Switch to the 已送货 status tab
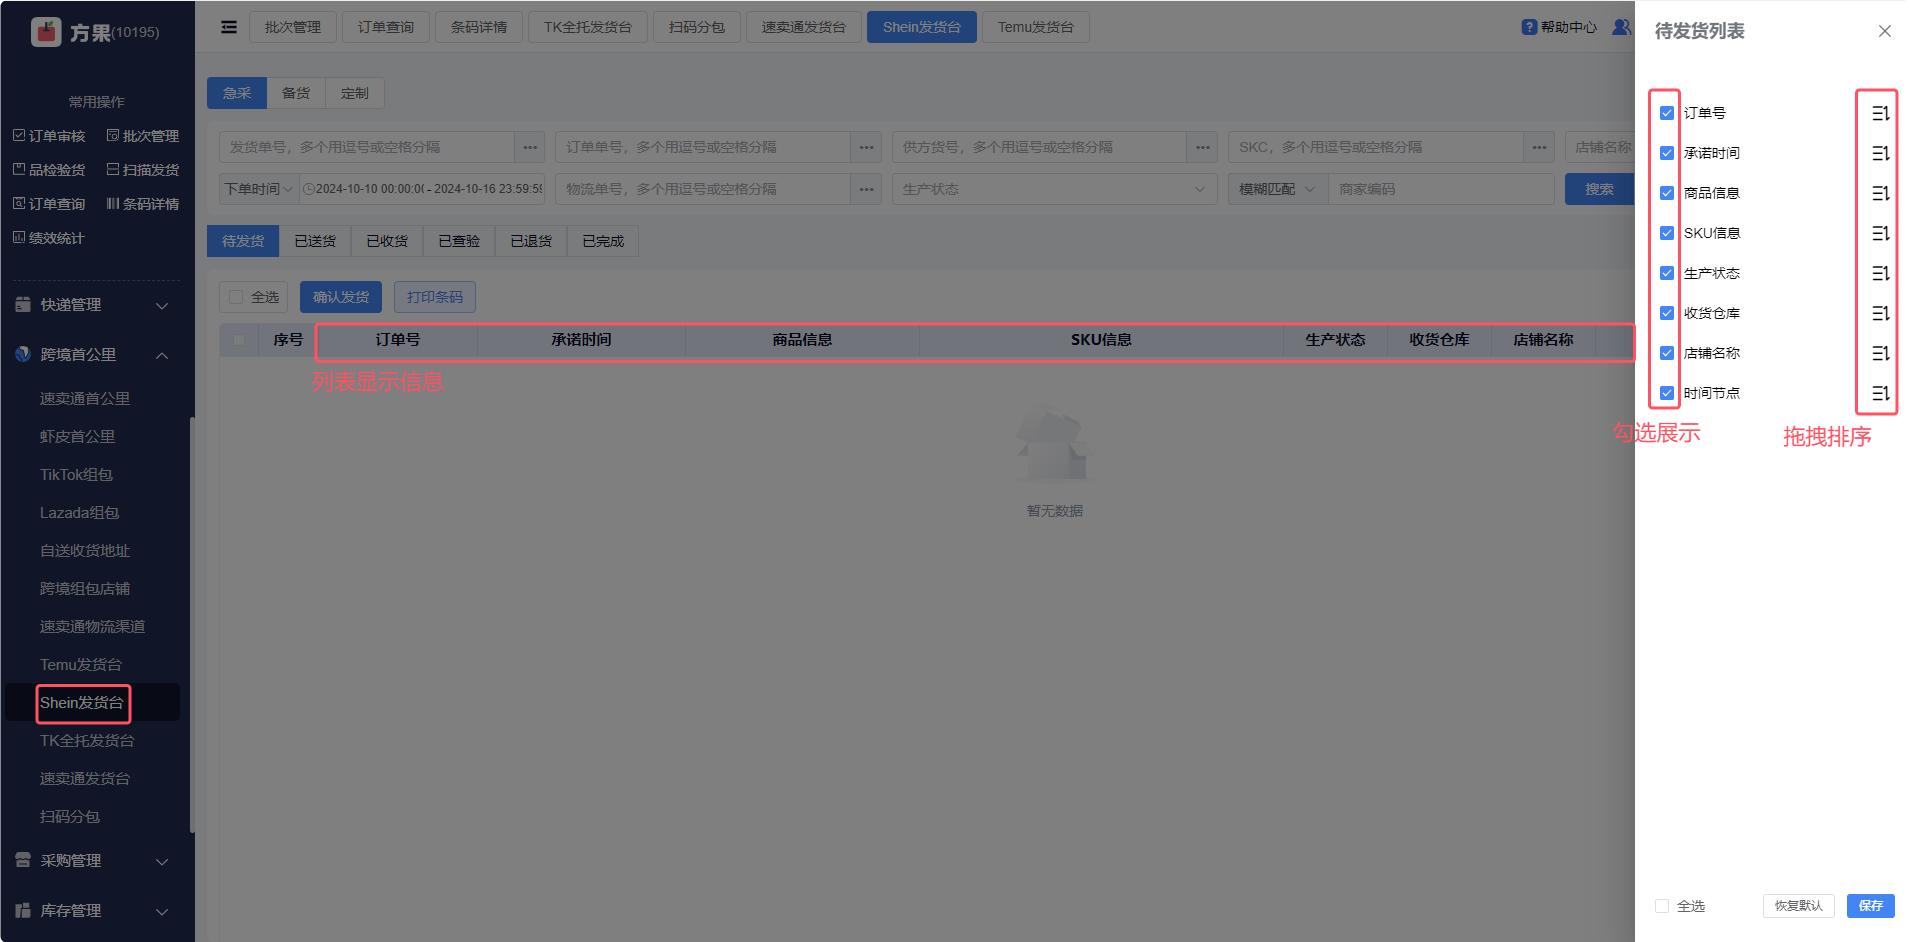 [x=315, y=241]
